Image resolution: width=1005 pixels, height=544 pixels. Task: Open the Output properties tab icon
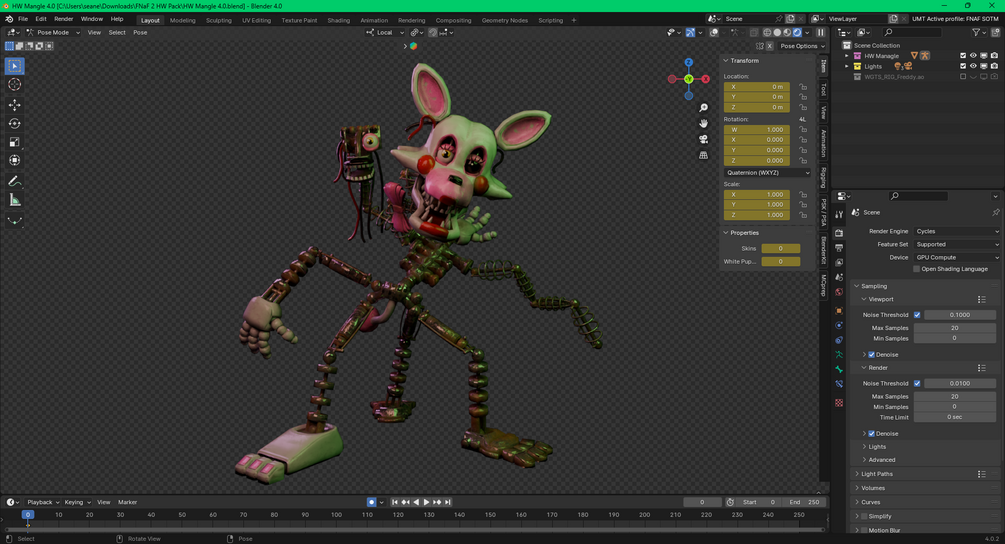click(839, 248)
